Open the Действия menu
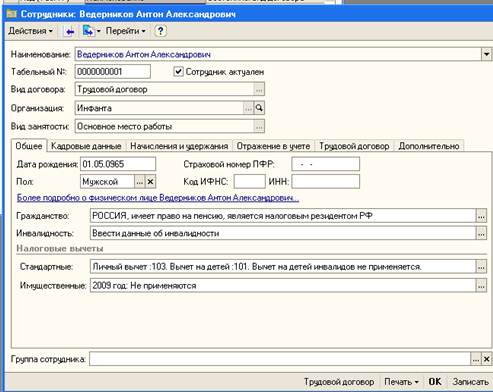Image resolution: width=493 pixels, height=392 pixels. click(30, 31)
